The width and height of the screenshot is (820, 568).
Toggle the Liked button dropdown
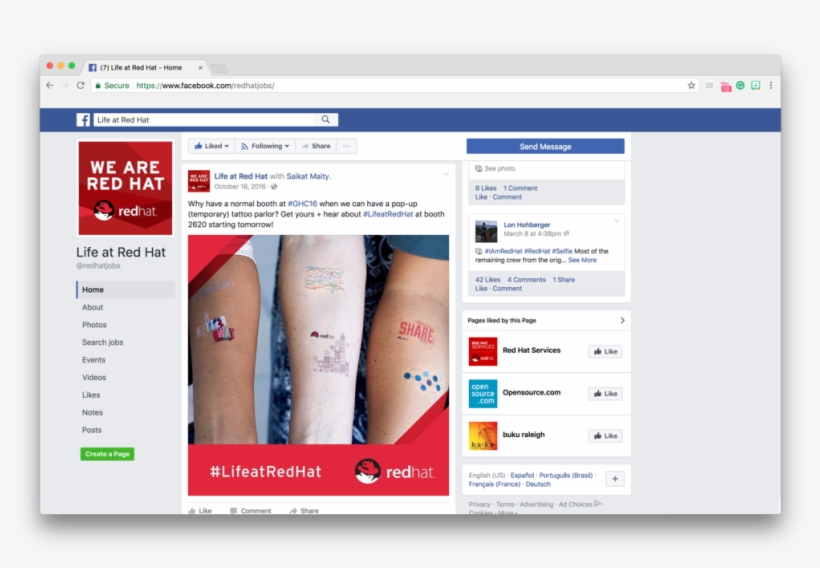click(x=211, y=146)
